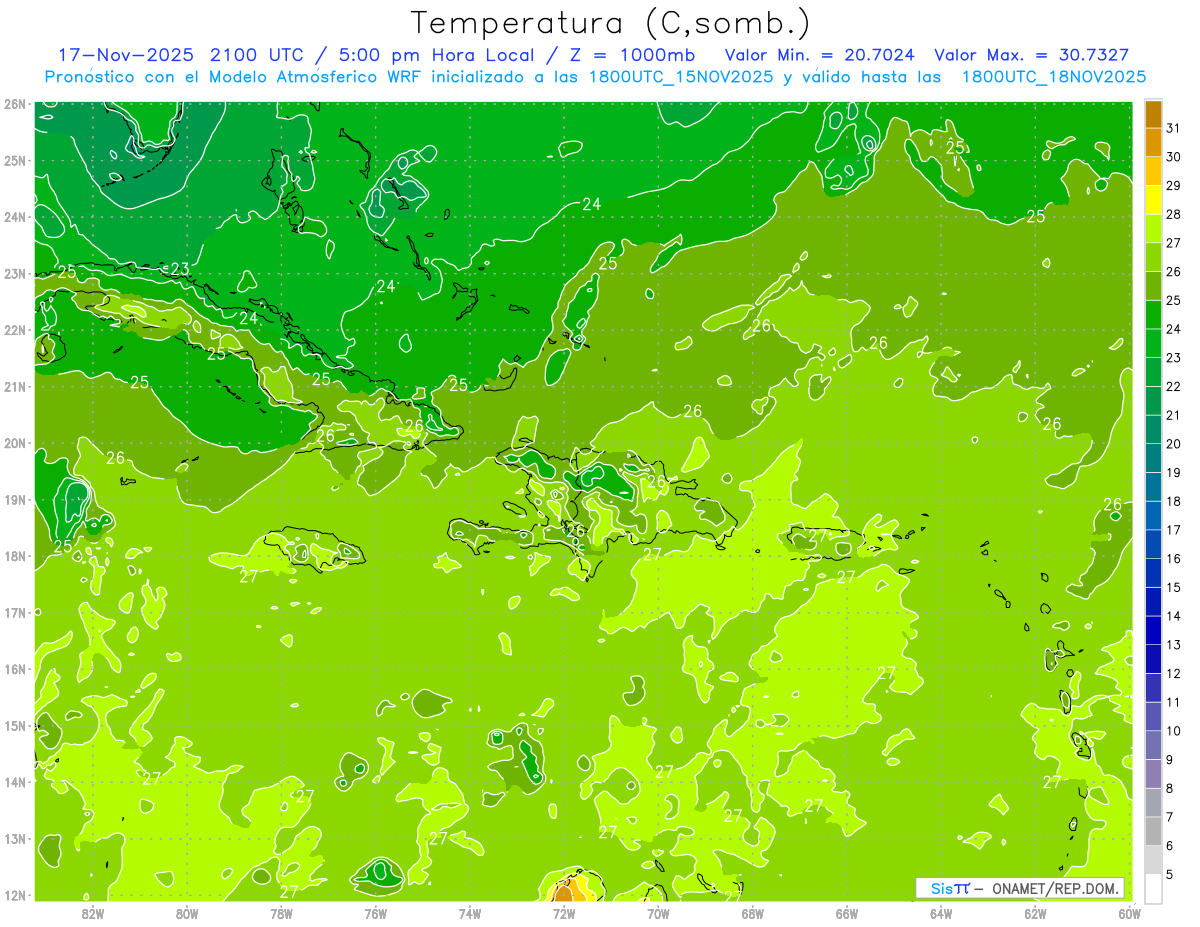Click the 15N latitude axis label
The width and height of the screenshot is (1200, 927).
point(14,725)
